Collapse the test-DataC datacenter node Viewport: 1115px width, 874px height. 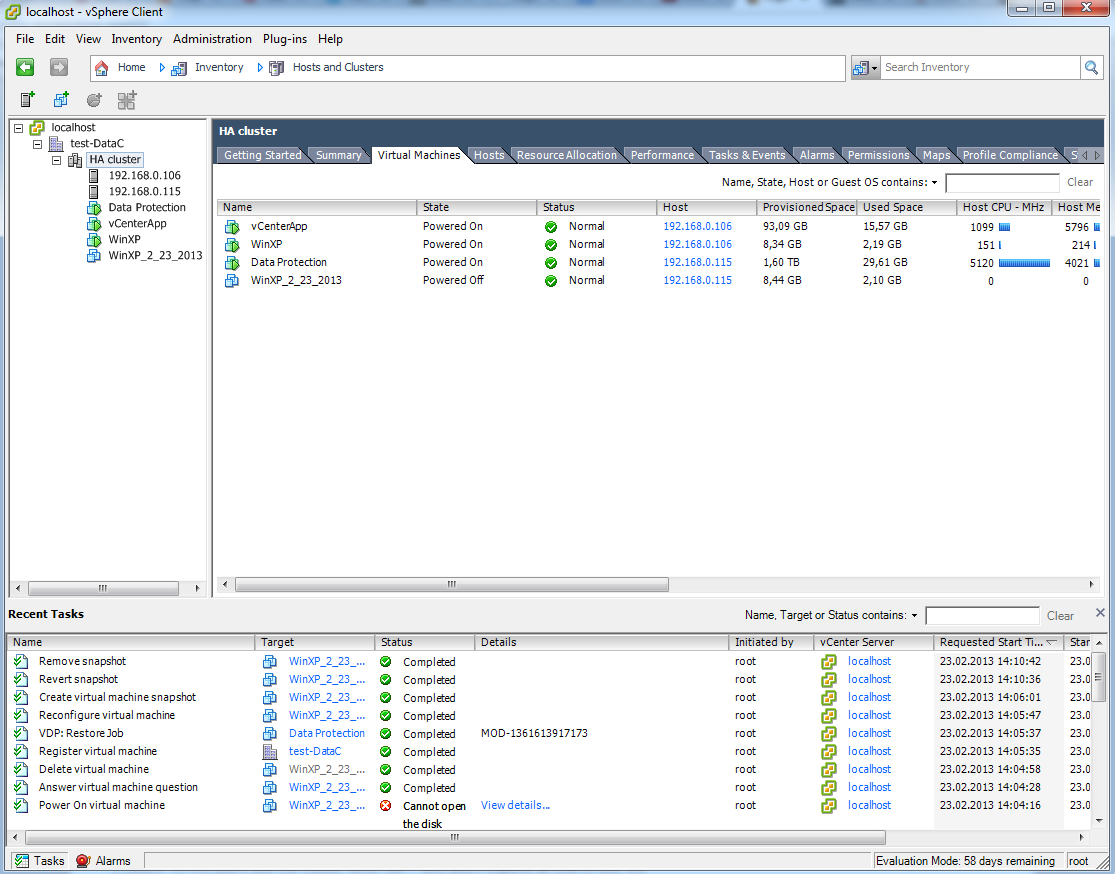tap(38, 144)
